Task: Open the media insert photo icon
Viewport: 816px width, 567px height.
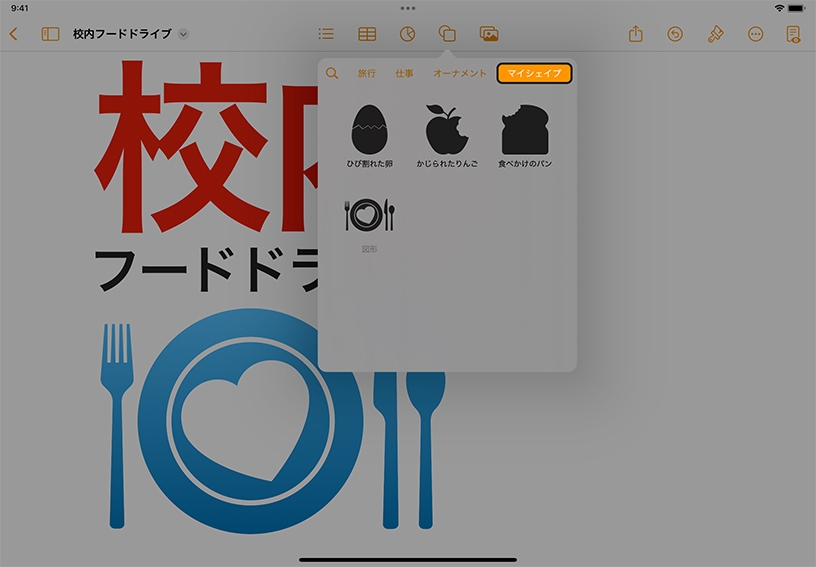Action: 489,34
